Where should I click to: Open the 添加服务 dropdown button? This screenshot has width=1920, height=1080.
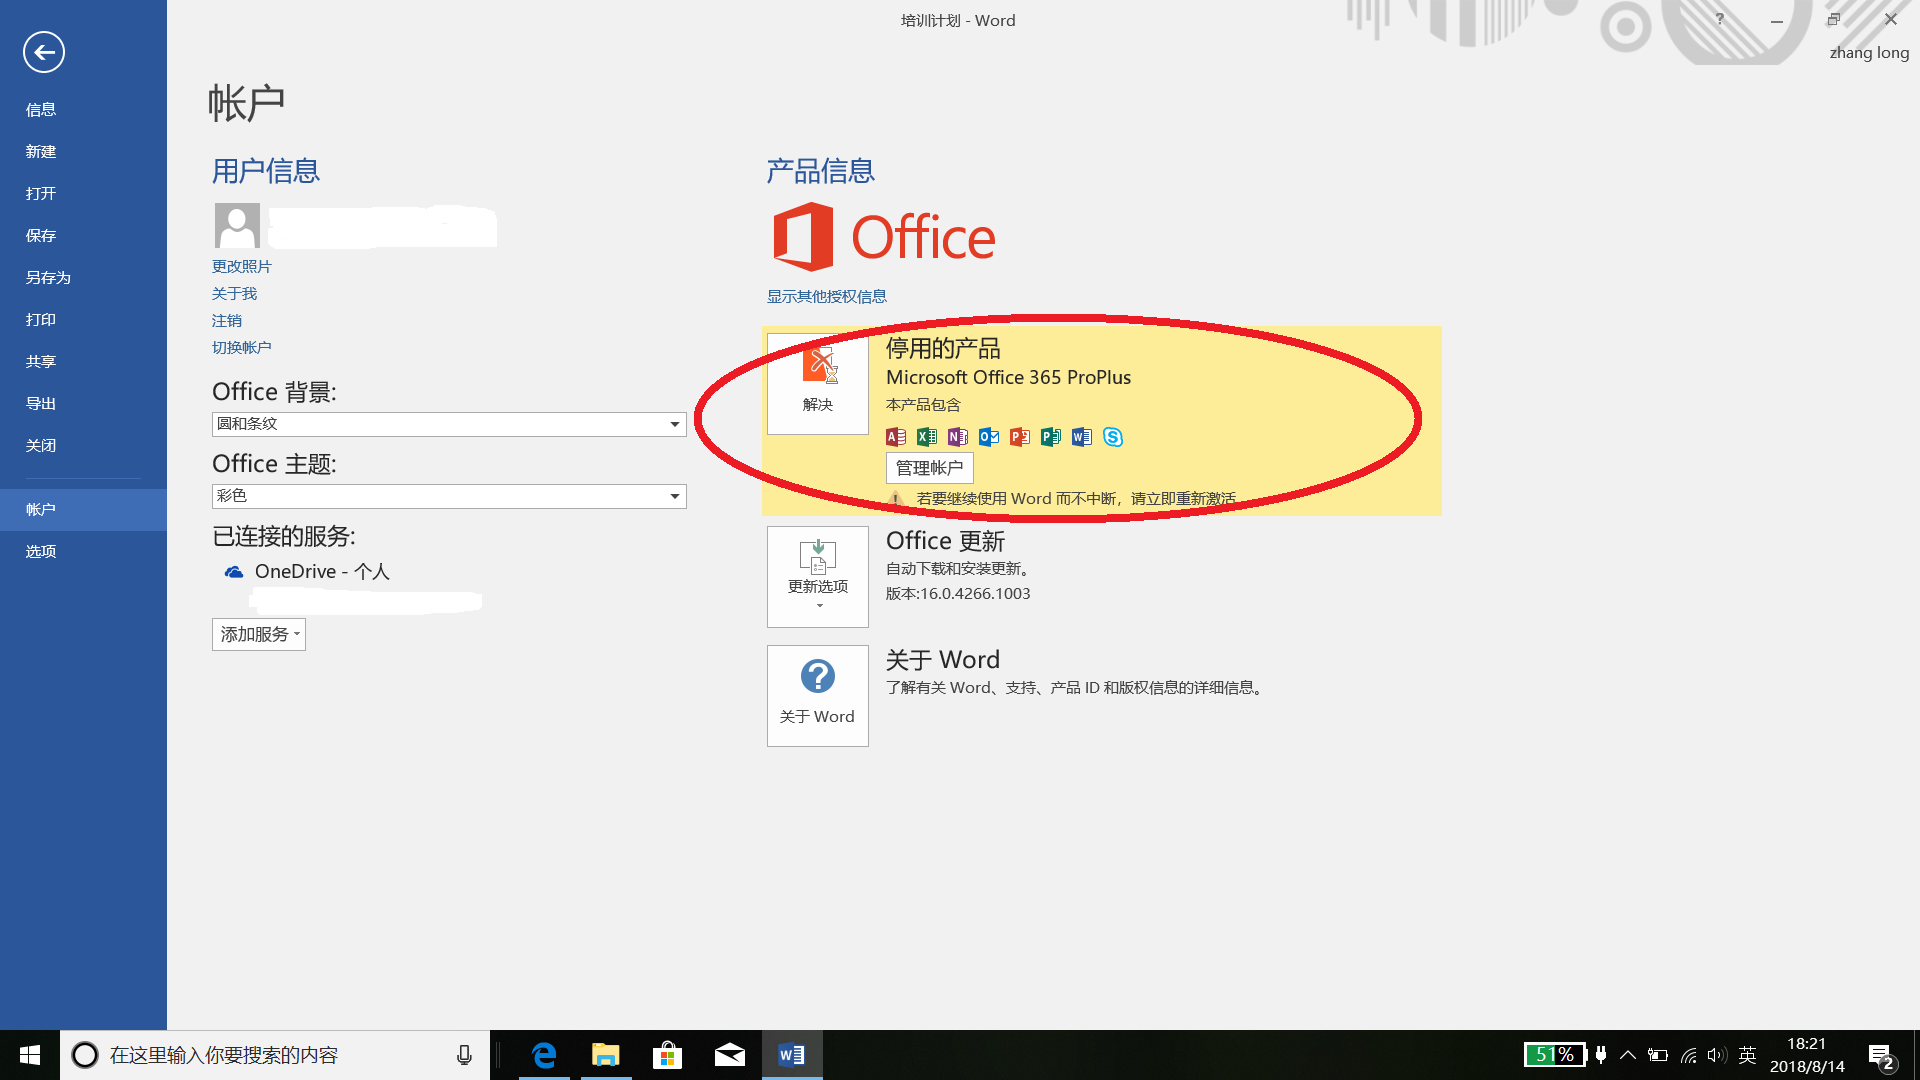(258, 634)
